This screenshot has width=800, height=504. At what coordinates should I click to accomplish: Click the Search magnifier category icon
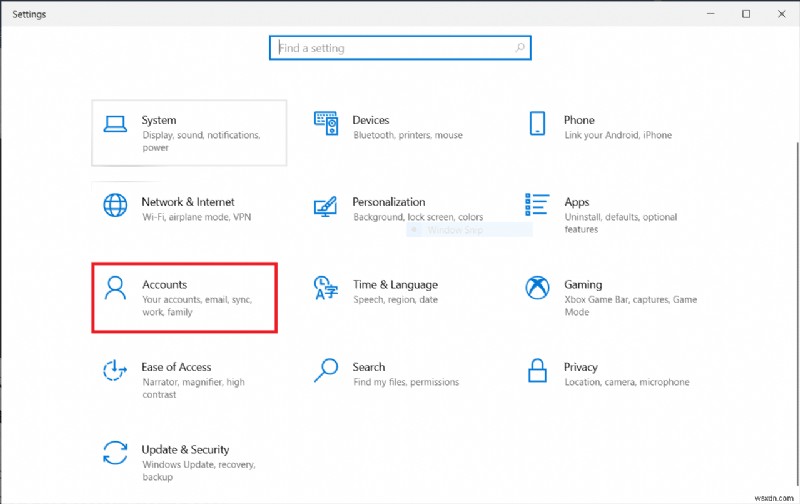pyautogui.click(x=326, y=371)
